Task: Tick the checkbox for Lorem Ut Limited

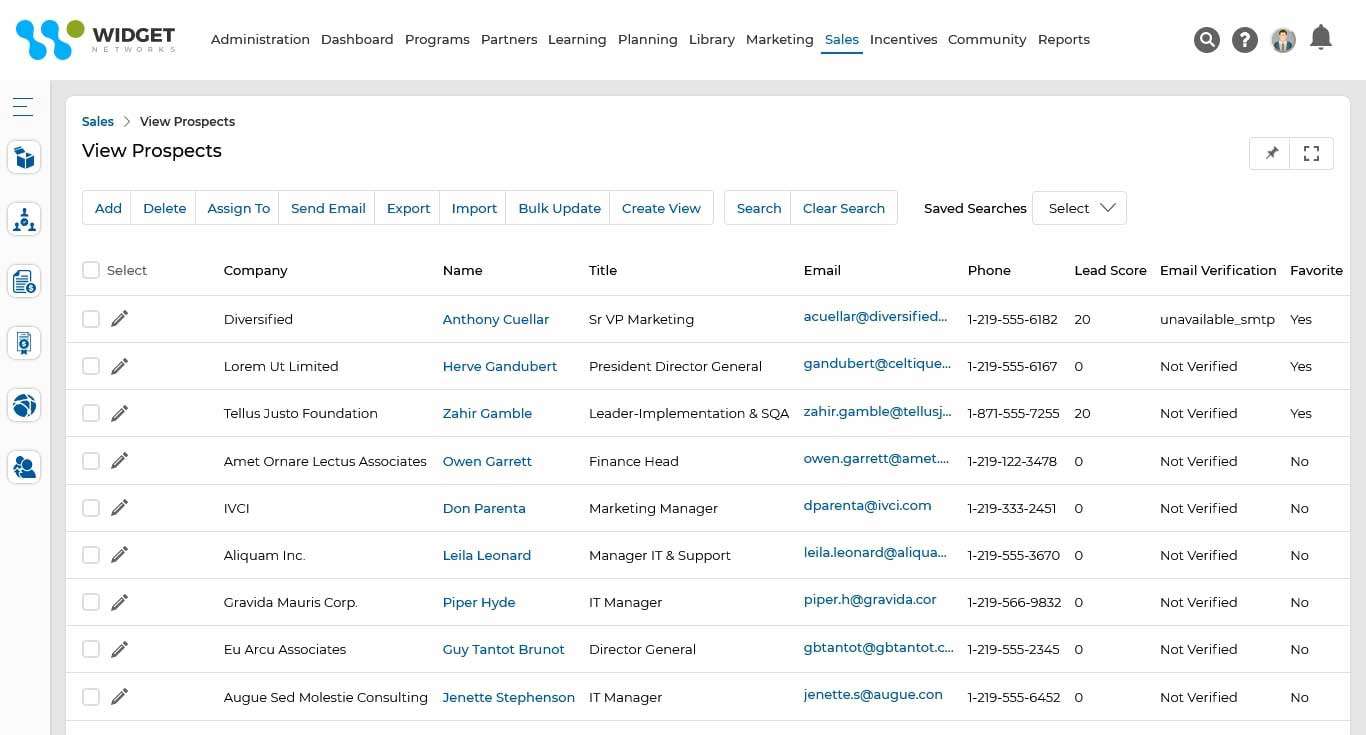Action: [x=91, y=366]
